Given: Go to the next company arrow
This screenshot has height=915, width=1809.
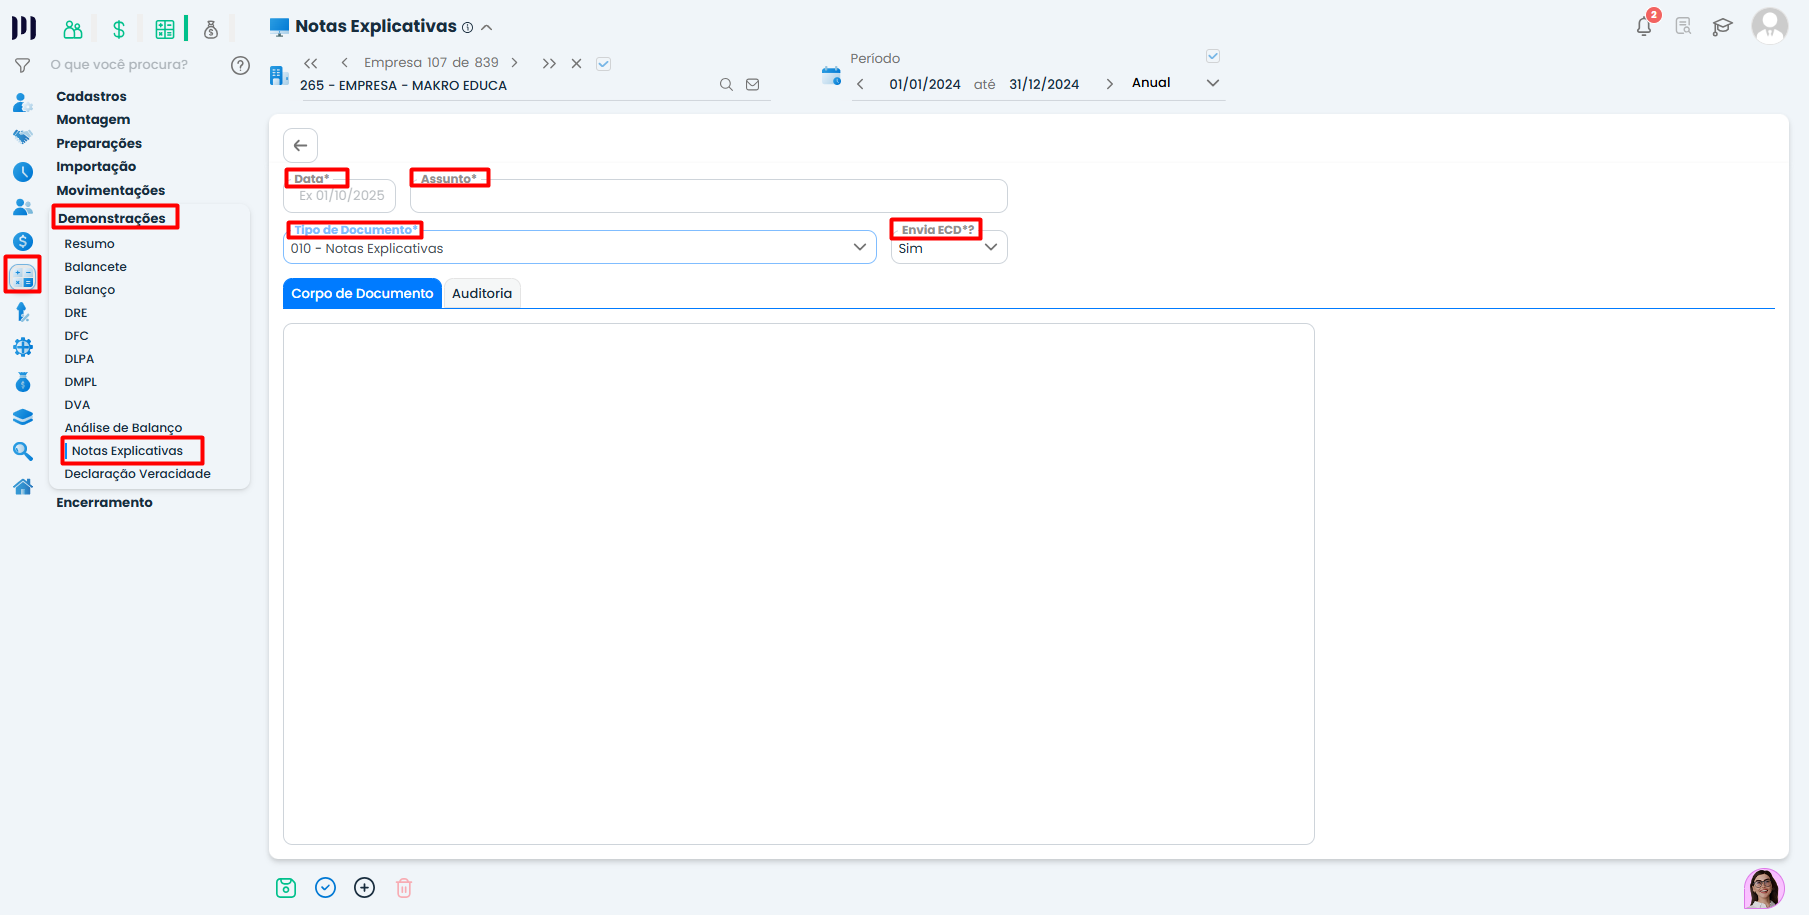Looking at the screenshot, I should [515, 63].
